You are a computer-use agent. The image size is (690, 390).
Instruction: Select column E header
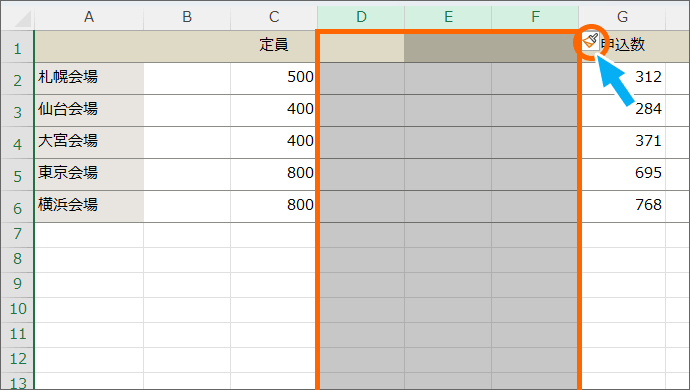[x=448, y=17]
